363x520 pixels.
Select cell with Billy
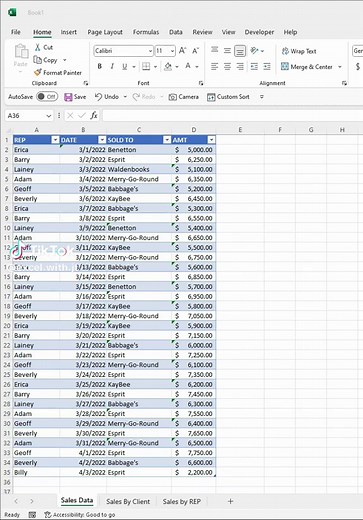pyautogui.click(x=36, y=472)
